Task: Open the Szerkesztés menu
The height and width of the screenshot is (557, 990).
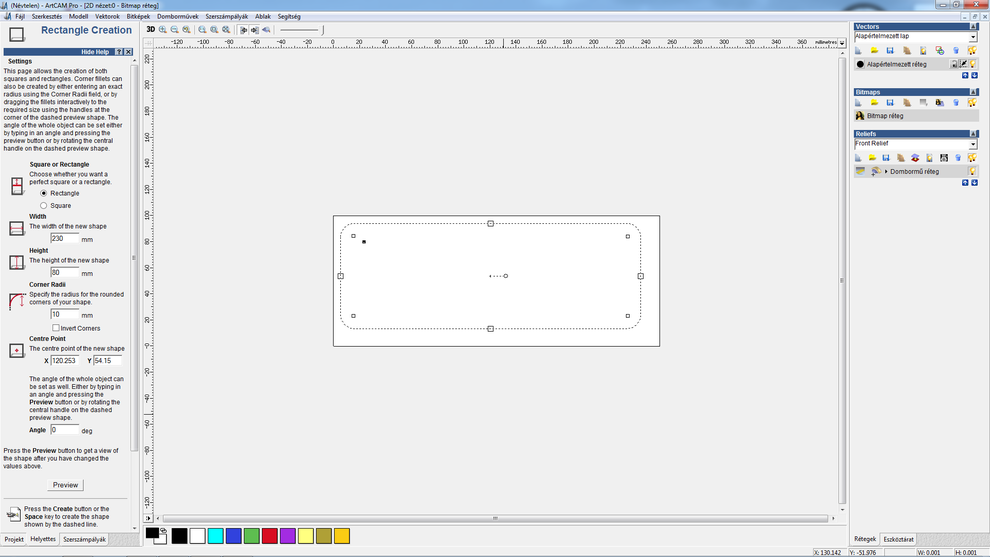Action: coord(47,16)
